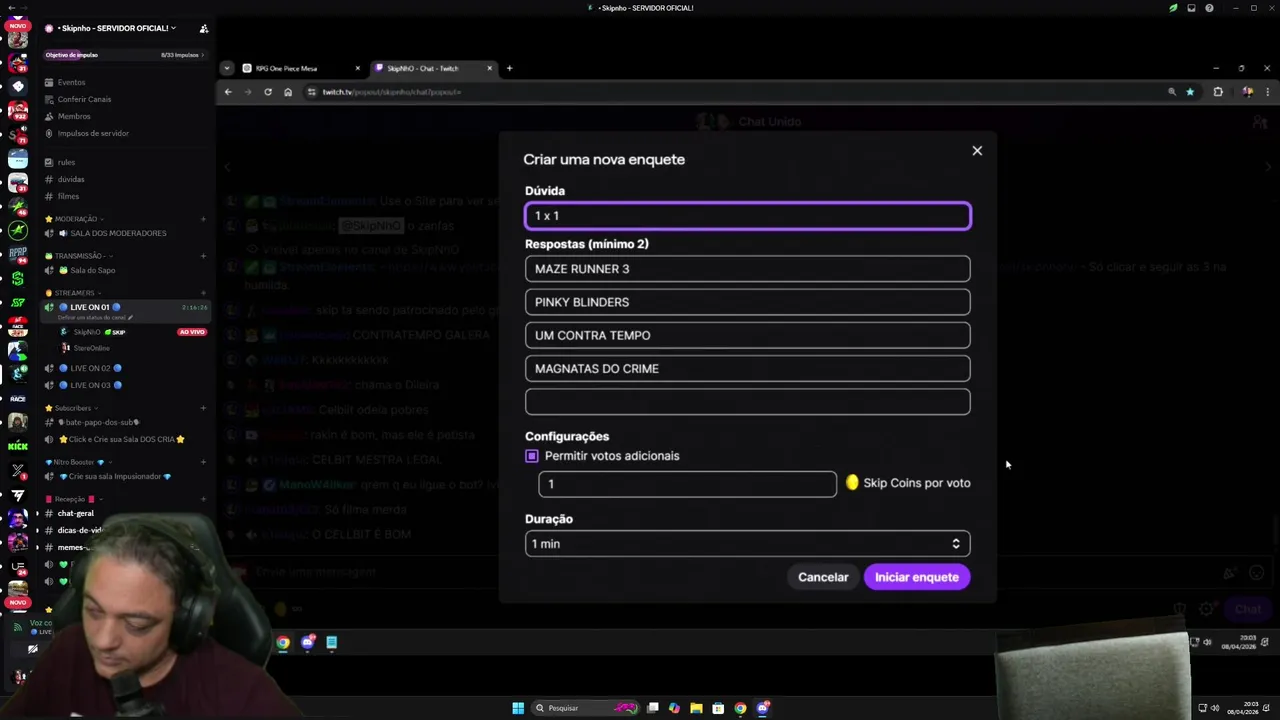Join Sala do Sapo voice channel
The width and height of the screenshot is (1280, 720).
pyautogui.click(x=92, y=270)
